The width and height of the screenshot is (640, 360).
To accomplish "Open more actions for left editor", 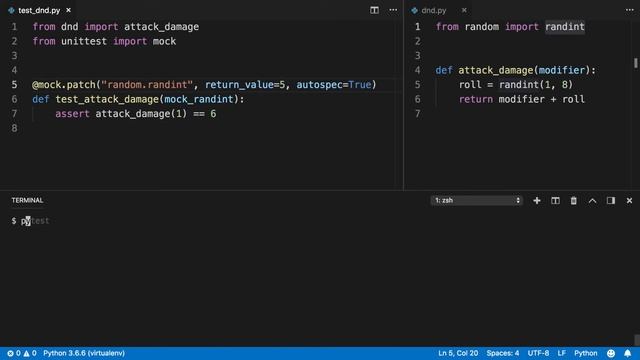I will tap(393, 10).
